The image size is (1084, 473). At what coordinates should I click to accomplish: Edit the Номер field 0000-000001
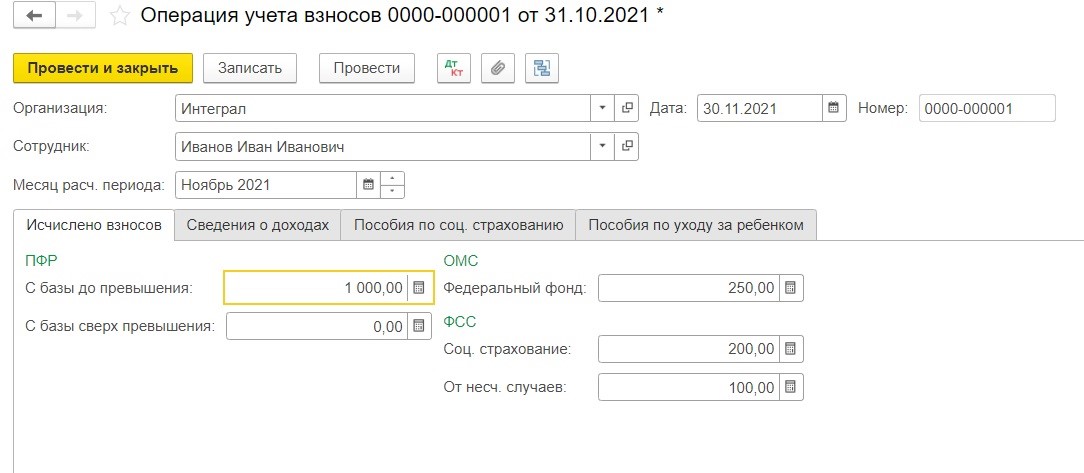tap(987, 109)
